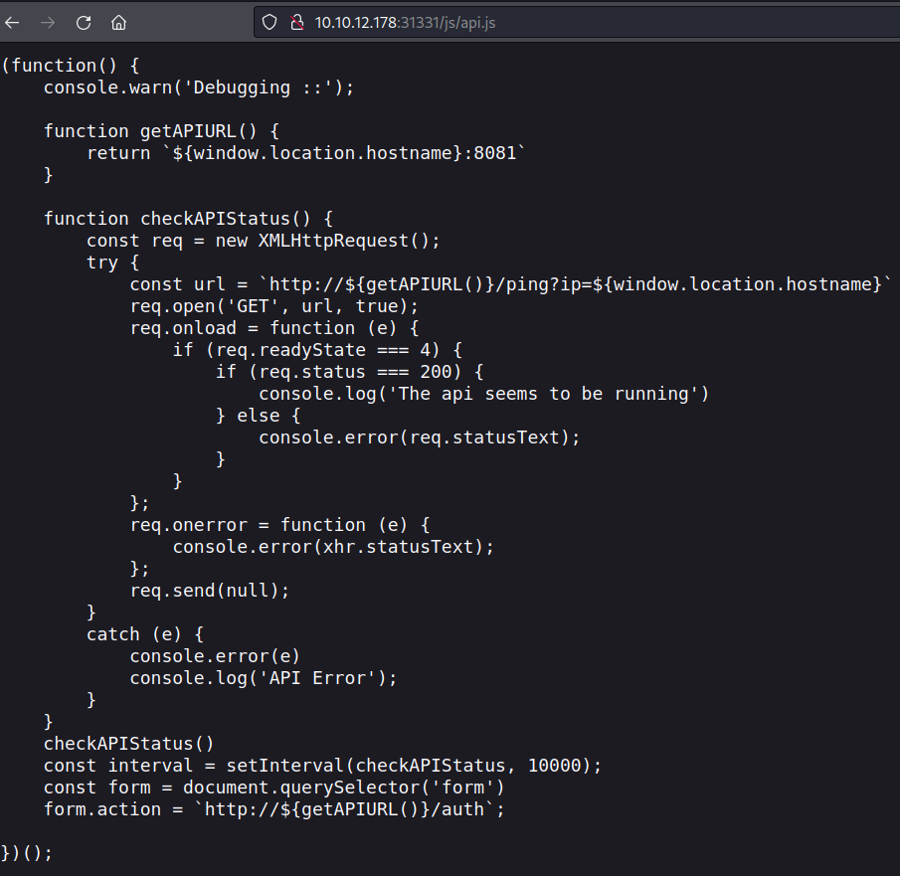The image size is (900, 876).
Task: Go to the Home page
Action: (x=119, y=22)
